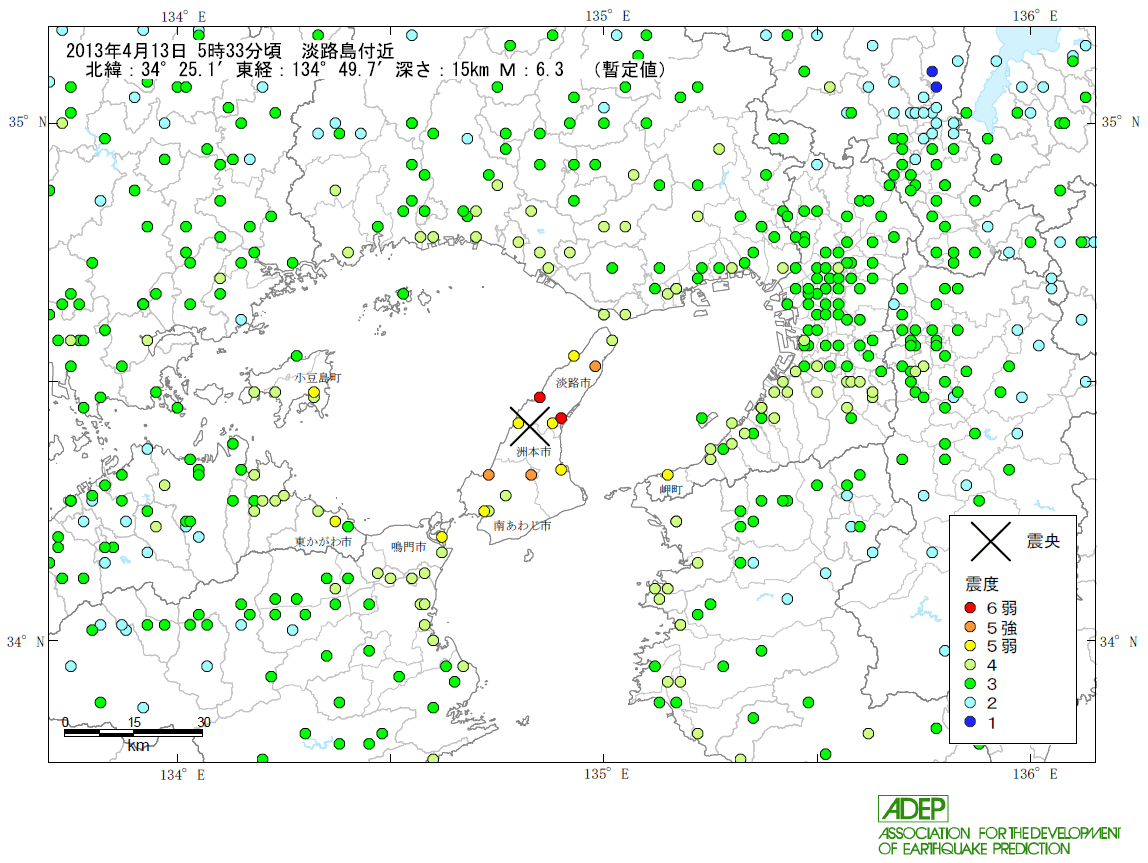Select the bright green intensity 3 legend swatch
1148x863 pixels.
pyautogui.click(x=970, y=684)
